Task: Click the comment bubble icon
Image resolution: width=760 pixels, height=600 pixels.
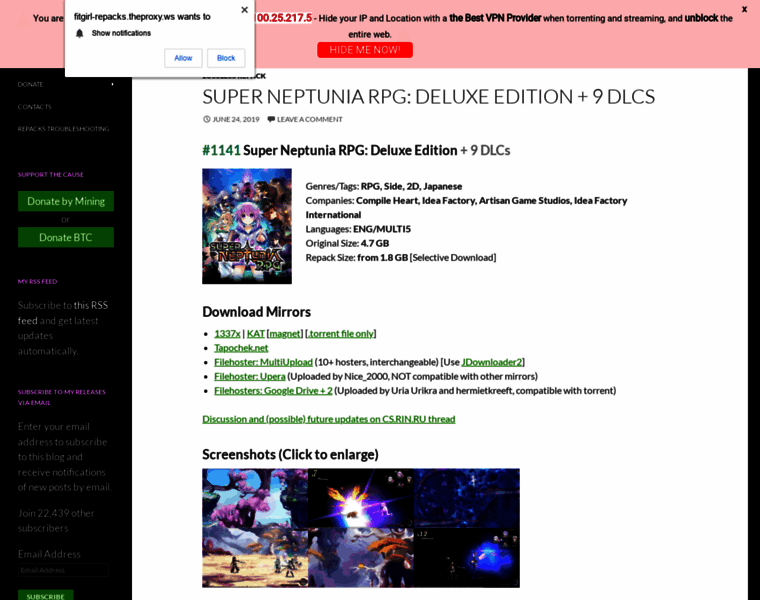Action: tap(271, 119)
